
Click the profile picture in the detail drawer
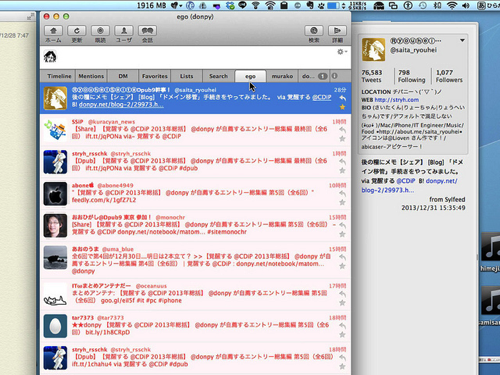(373, 49)
